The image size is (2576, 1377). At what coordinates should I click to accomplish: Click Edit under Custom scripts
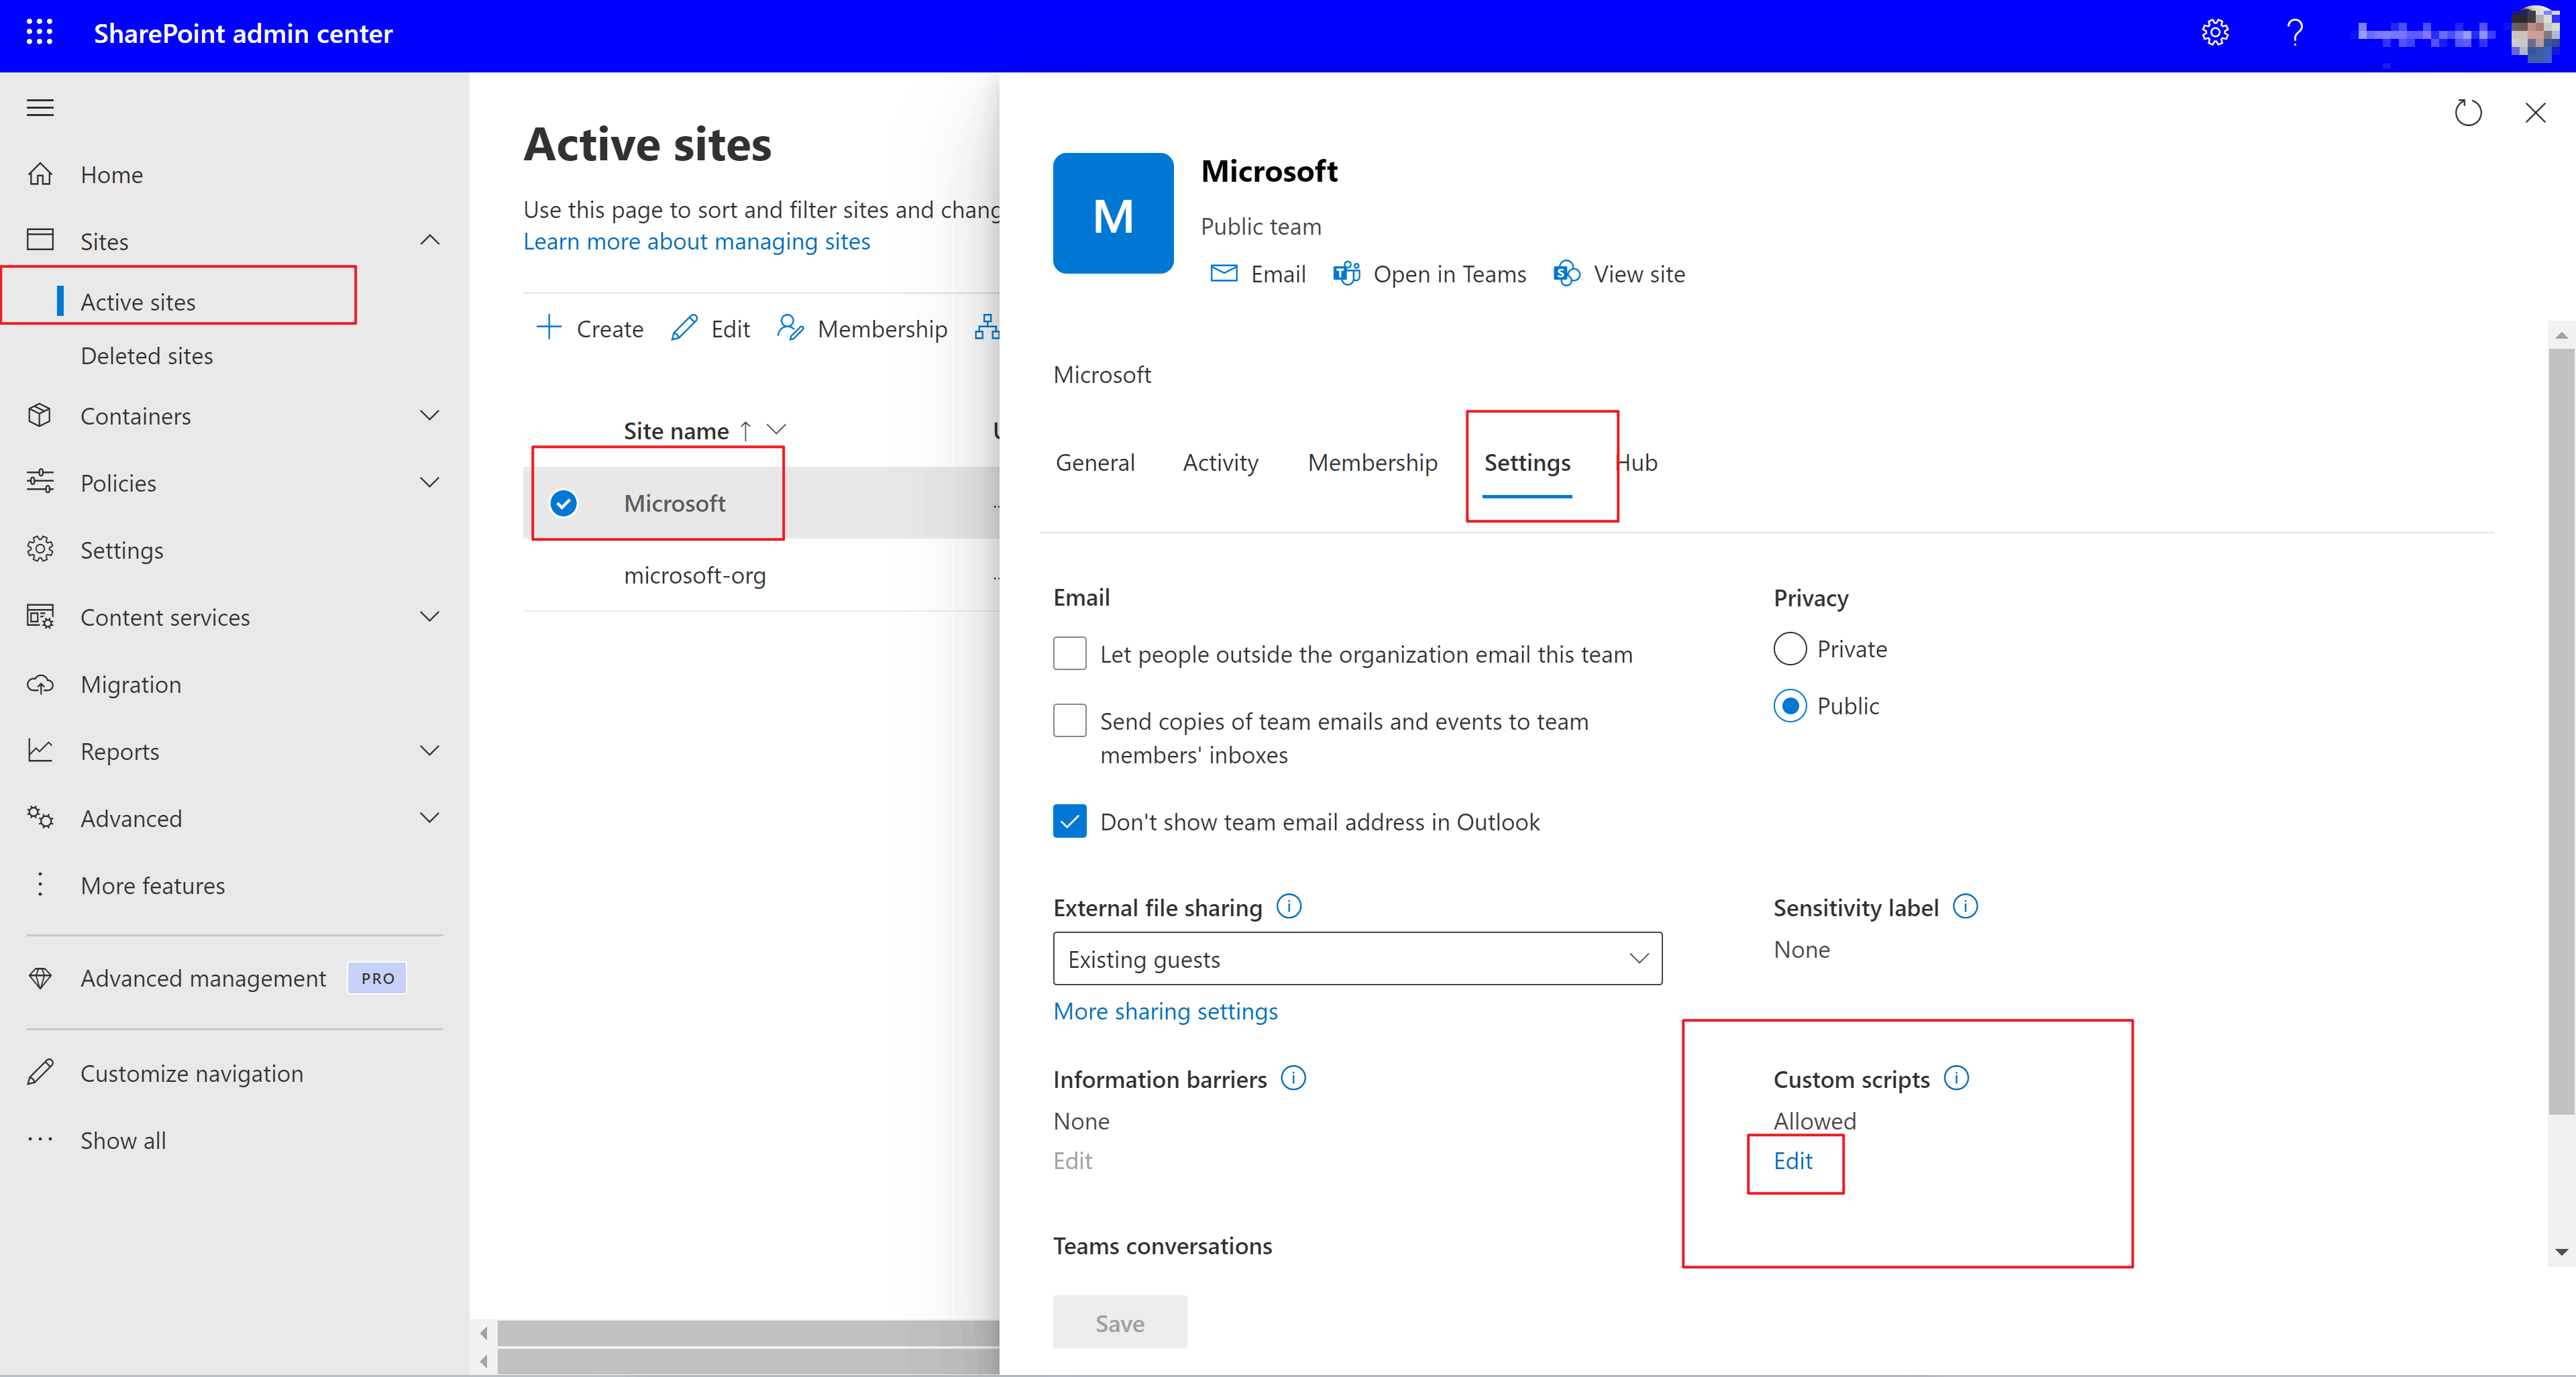(x=1792, y=1161)
